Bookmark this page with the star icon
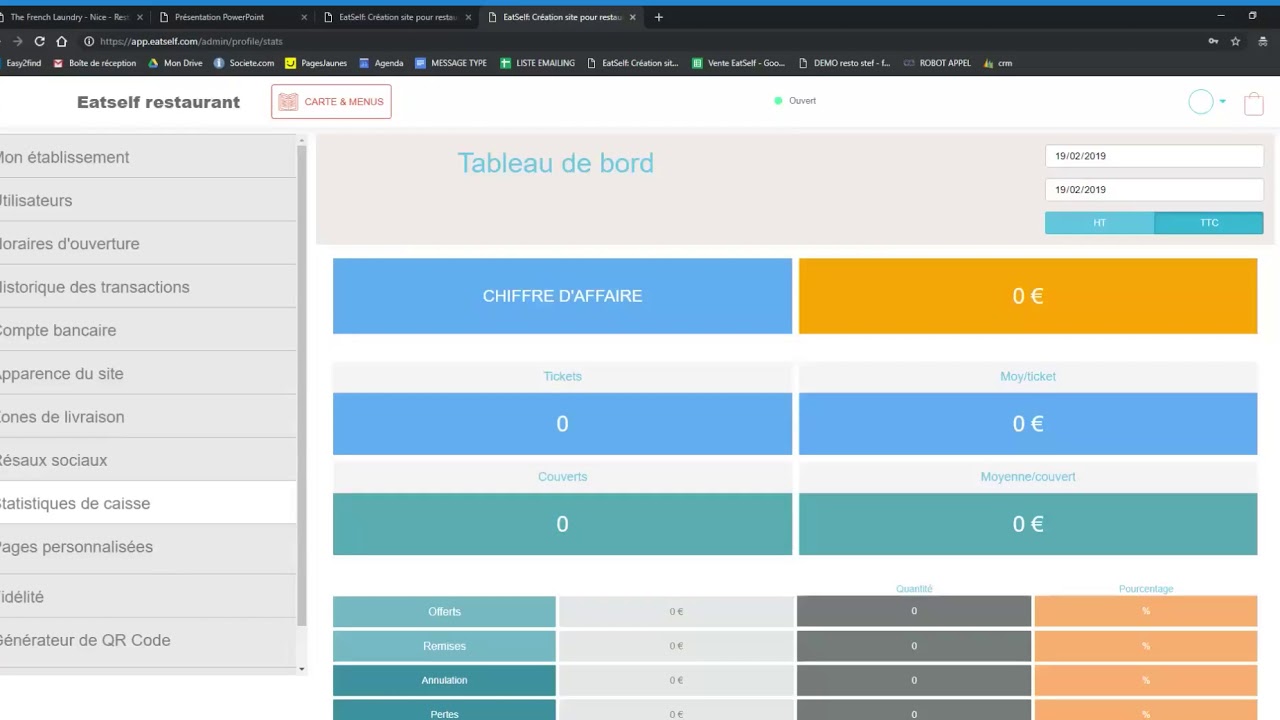This screenshot has width=1280, height=720. click(x=1235, y=41)
